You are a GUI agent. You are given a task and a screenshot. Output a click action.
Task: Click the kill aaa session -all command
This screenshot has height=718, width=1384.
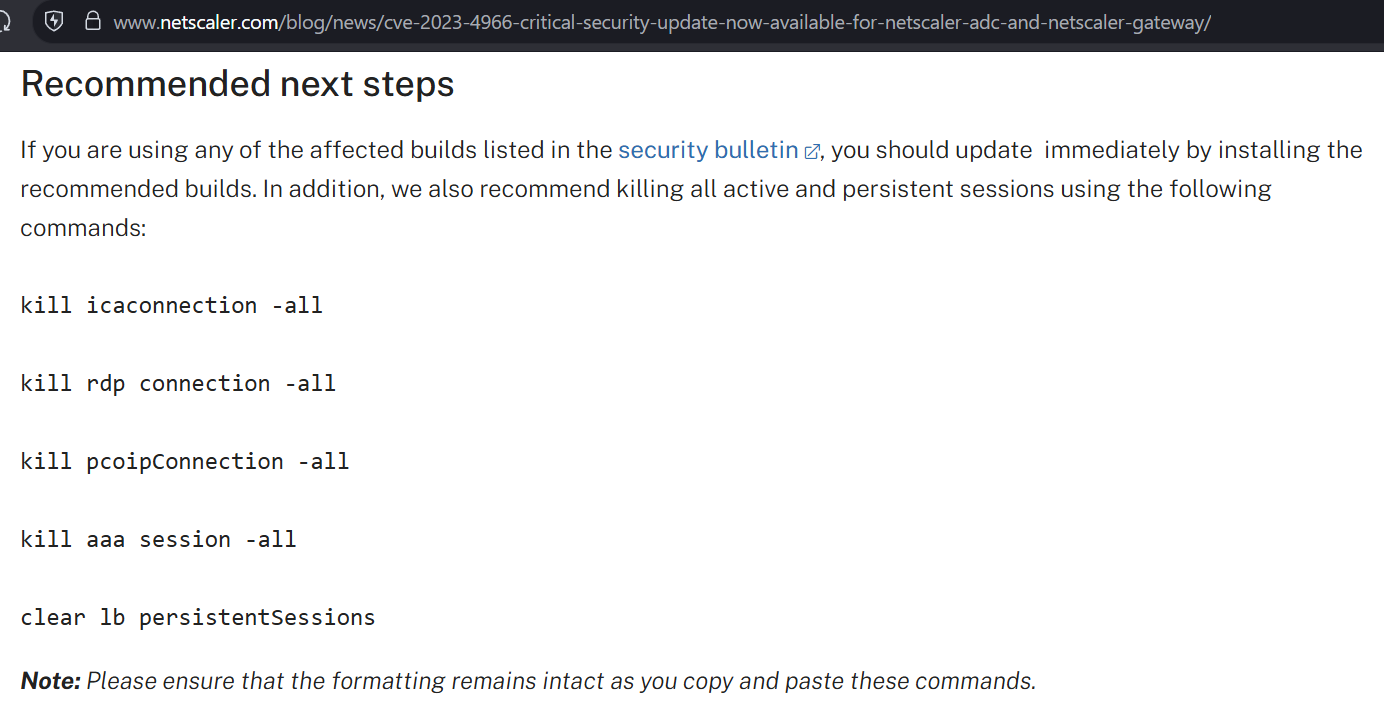point(158,539)
